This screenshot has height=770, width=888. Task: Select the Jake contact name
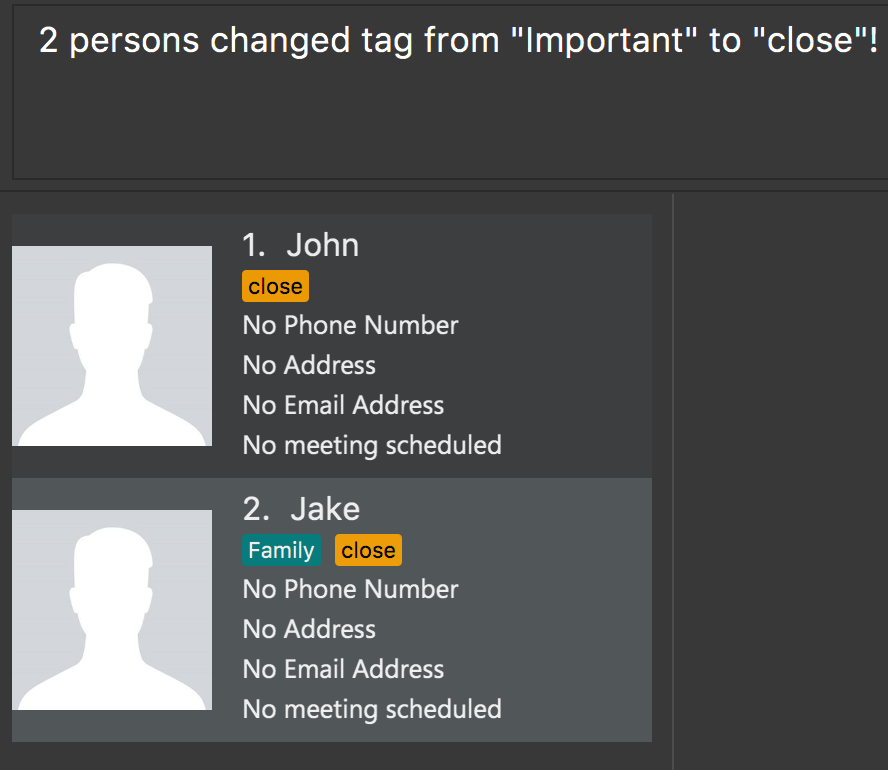pyautogui.click(x=325, y=509)
